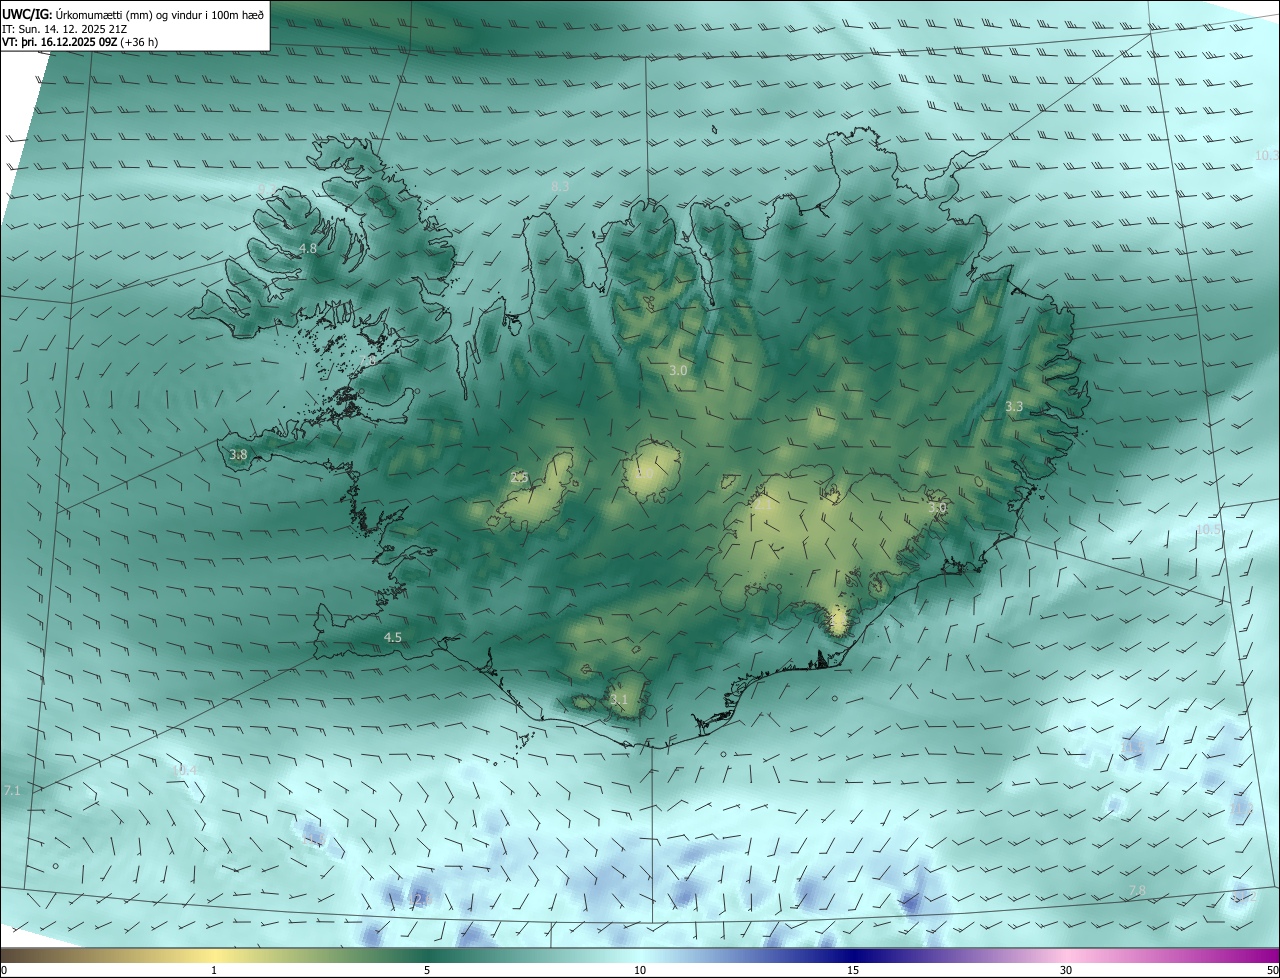Click the 0 tick on the color scale
Viewport: 1280px width, 978px height.
[4, 970]
